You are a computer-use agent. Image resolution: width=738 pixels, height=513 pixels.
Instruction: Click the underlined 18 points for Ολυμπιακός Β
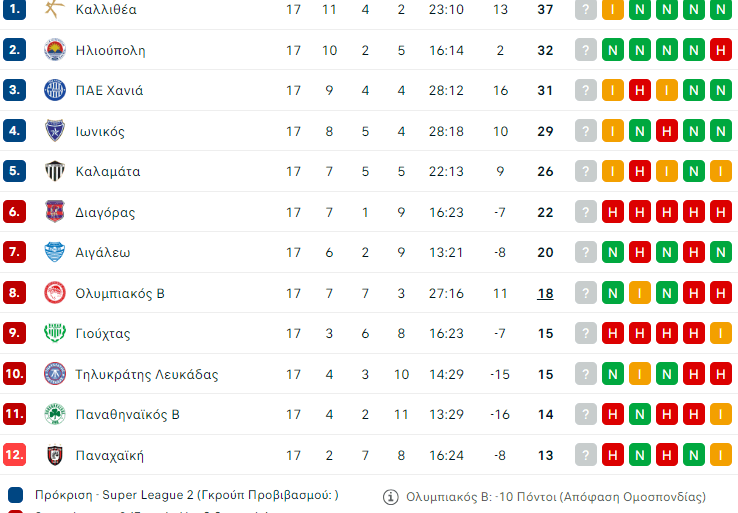[545, 293]
